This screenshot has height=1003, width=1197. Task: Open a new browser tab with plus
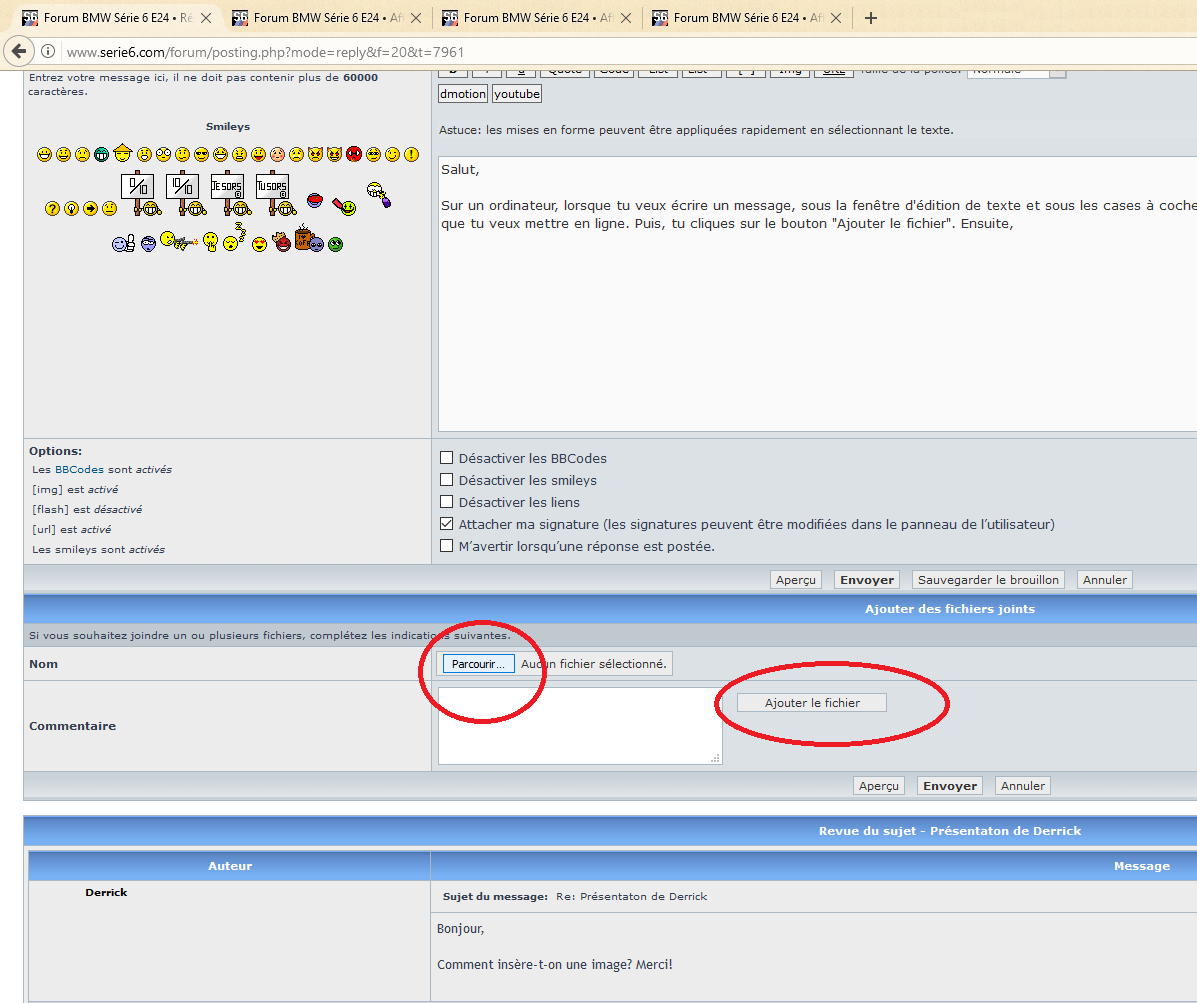(870, 18)
